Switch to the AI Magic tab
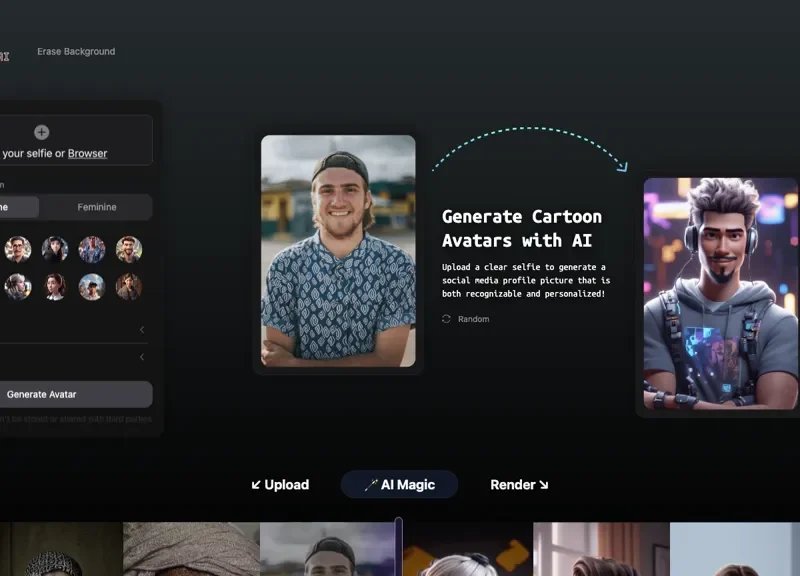Screen dimensions: 800x576 coord(399,484)
